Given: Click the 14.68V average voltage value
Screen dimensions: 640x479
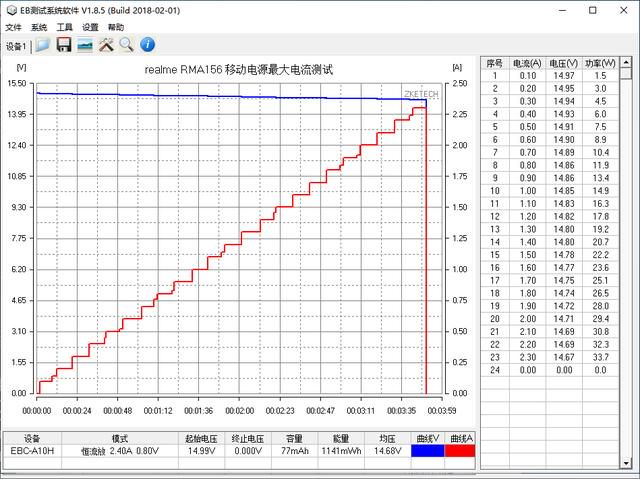Looking at the screenshot, I should (x=387, y=451).
